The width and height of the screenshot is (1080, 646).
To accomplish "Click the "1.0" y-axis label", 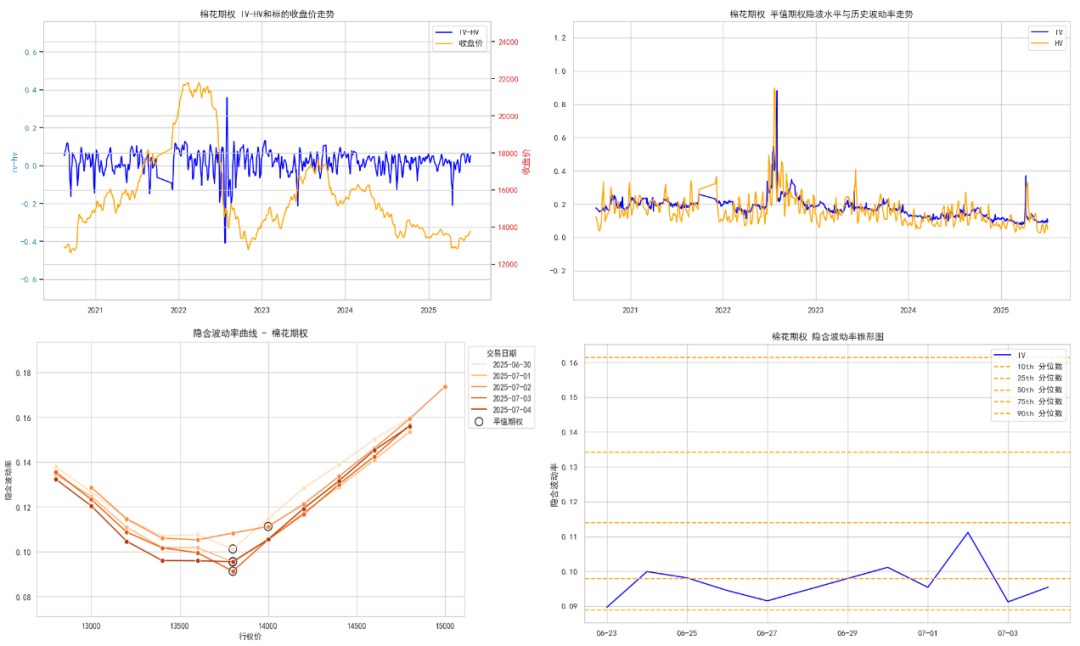I will (x=560, y=71).
